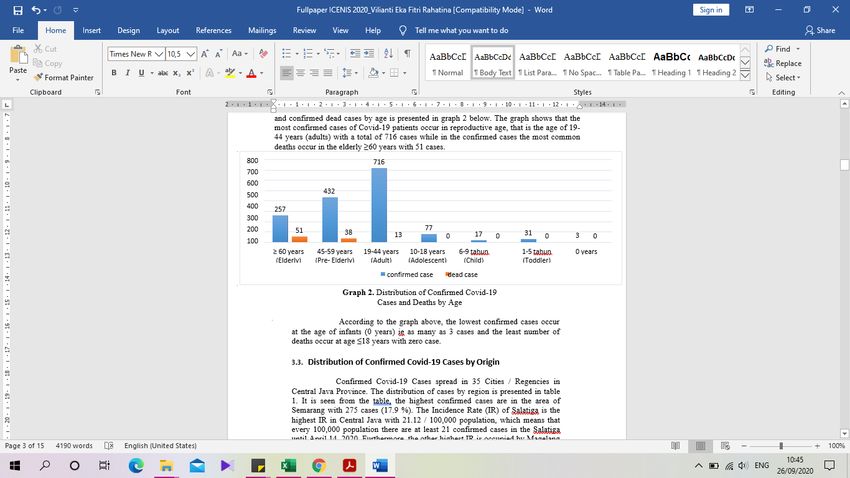Image resolution: width=850 pixels, height=478 pixels.
Task: Switch to Web Layout view
Action: pyautogui.click(x=725, y=445)
